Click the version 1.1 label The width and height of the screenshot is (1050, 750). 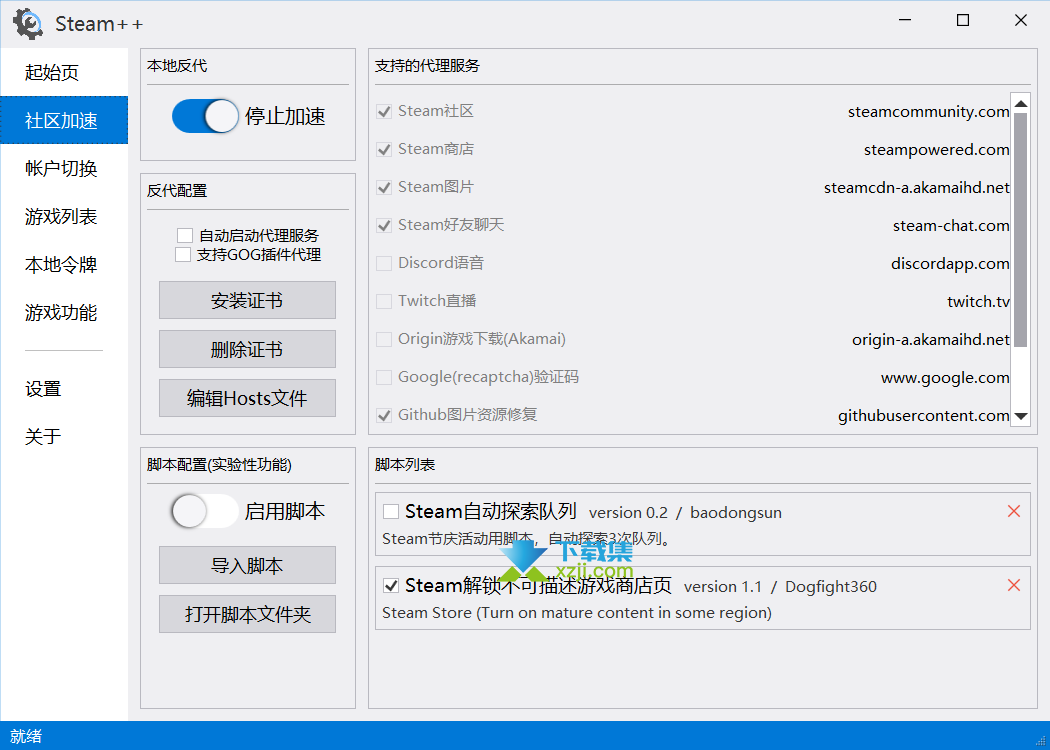723,587
